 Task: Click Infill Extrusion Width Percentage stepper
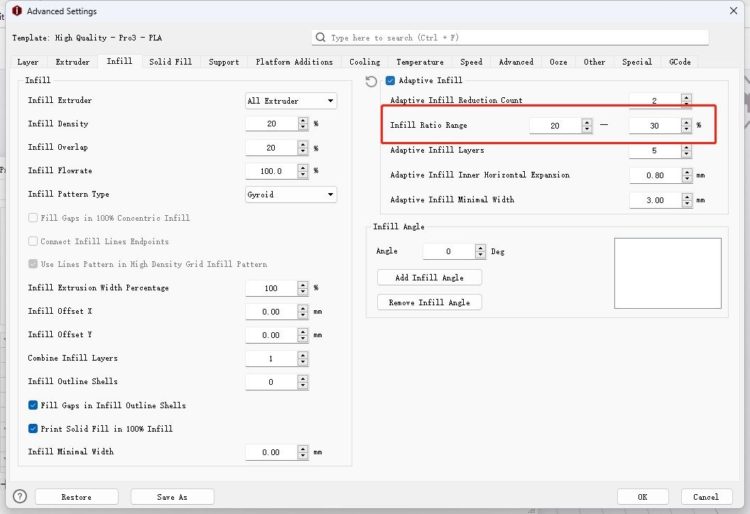tap(303, 288)
